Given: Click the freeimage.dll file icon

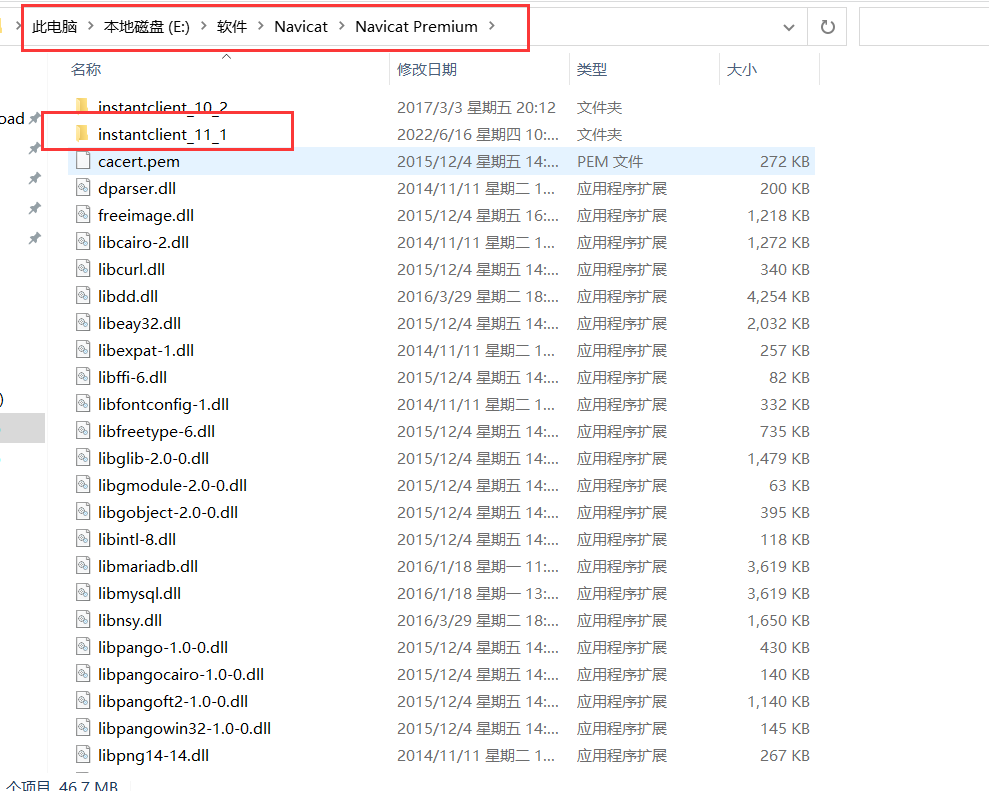Looking at the screenshot, I should pos(83,214).
